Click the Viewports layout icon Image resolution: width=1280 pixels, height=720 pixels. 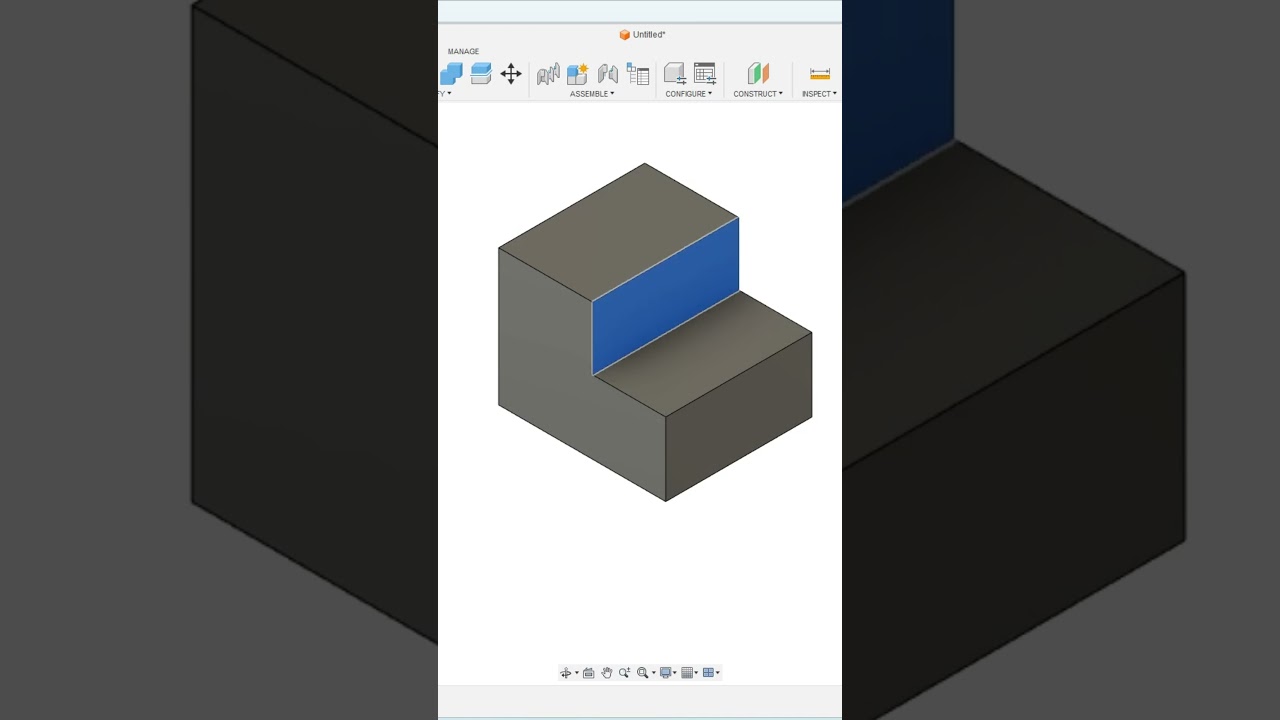coord(709,673)
